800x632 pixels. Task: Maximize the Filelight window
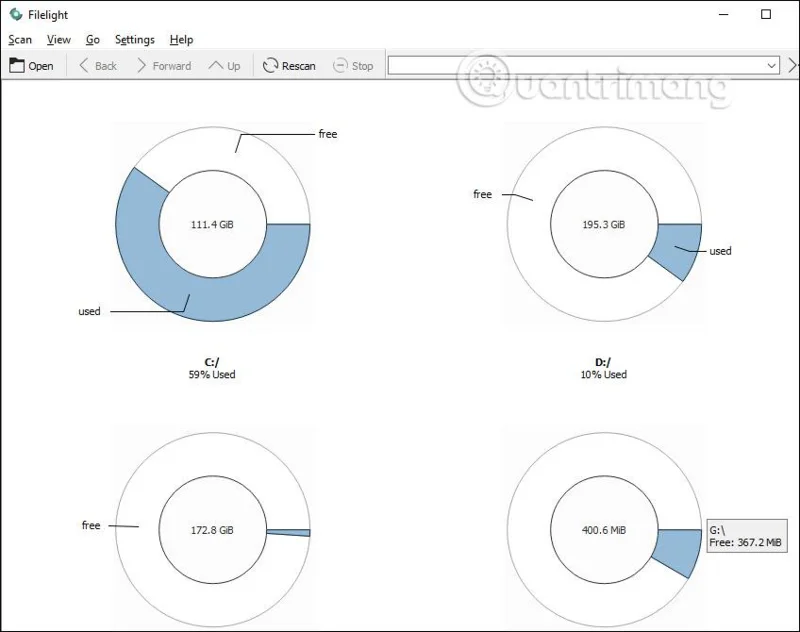(766, 14)
